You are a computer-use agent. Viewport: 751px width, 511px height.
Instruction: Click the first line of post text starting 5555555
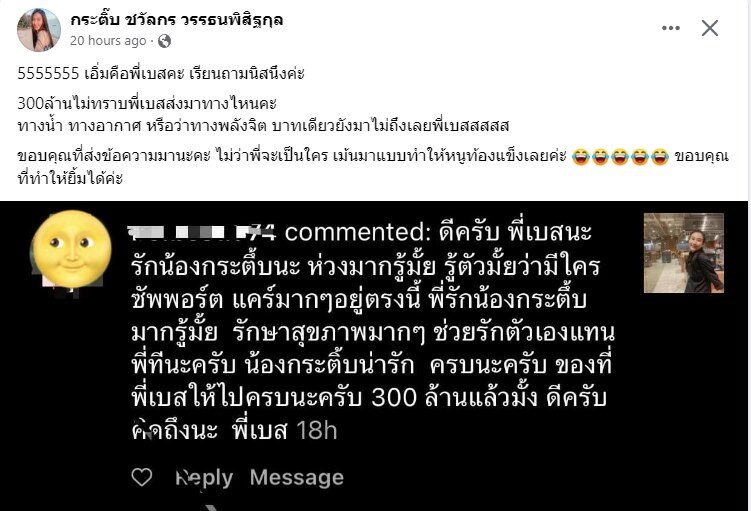[161, 74]
